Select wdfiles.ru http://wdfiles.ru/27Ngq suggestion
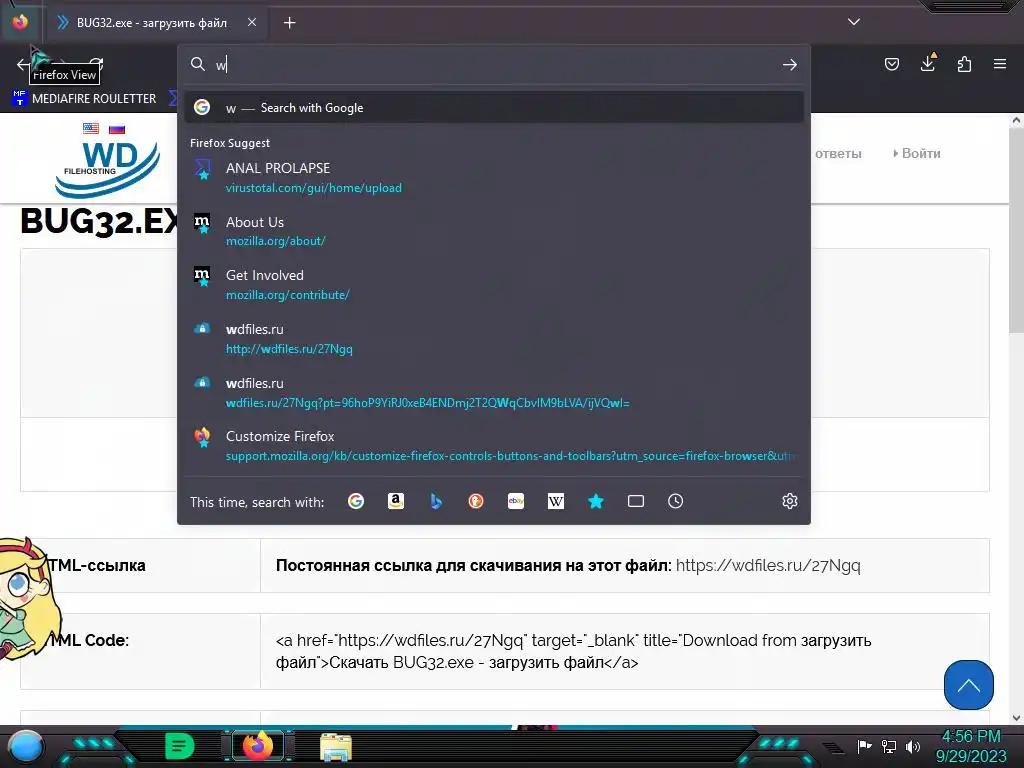Viewport: 1024px width, 768px height. tap(494, 339)
